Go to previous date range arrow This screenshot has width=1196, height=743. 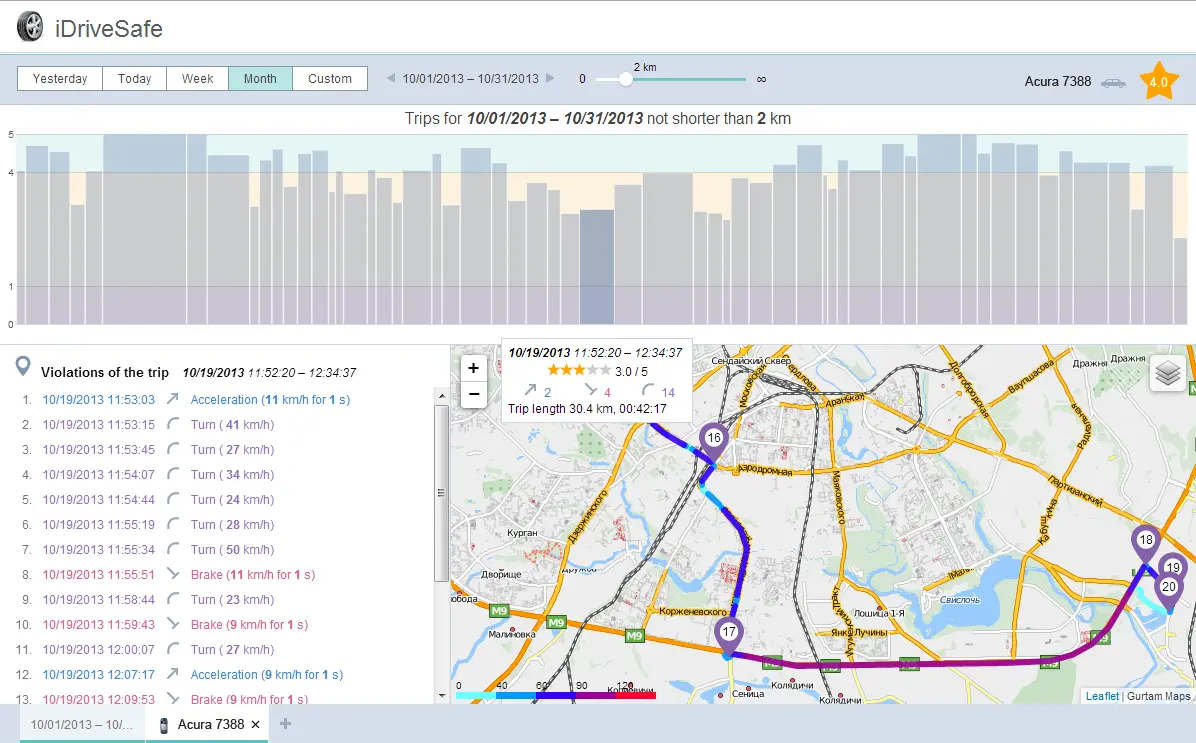391,78
